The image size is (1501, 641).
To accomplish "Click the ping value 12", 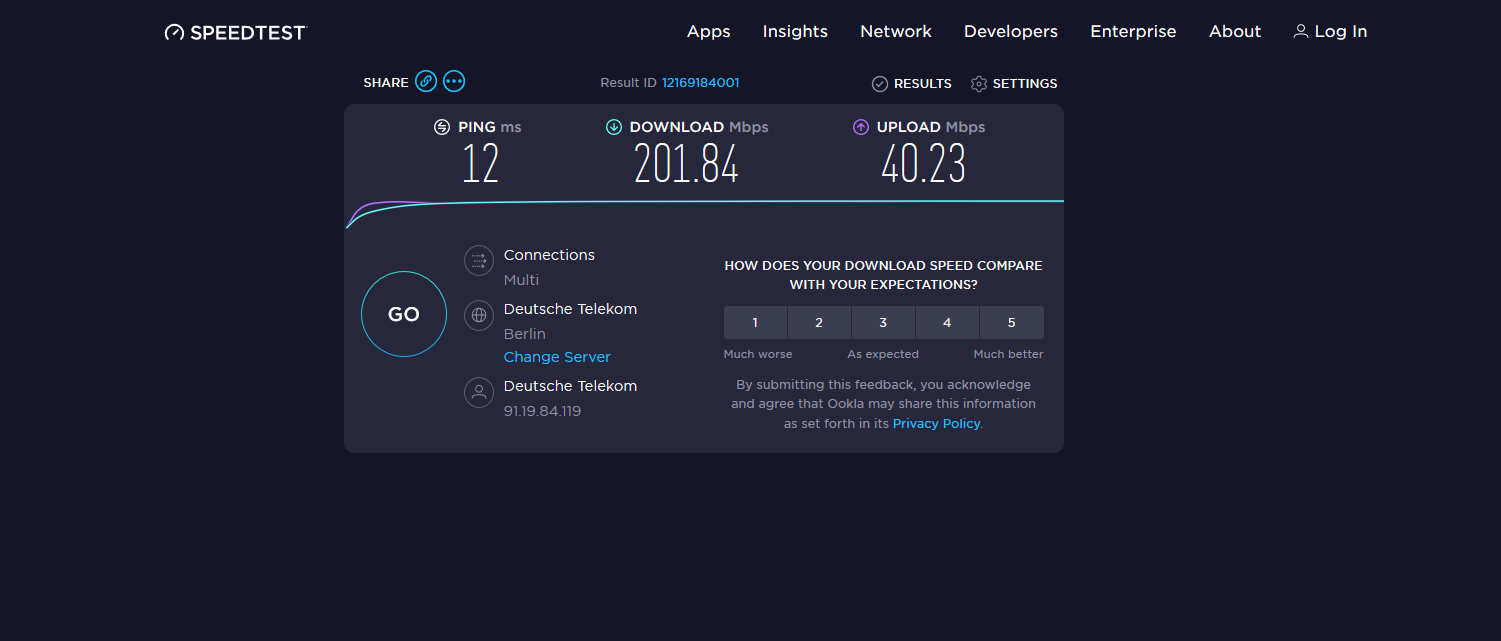I will click(x=480, y=164).
